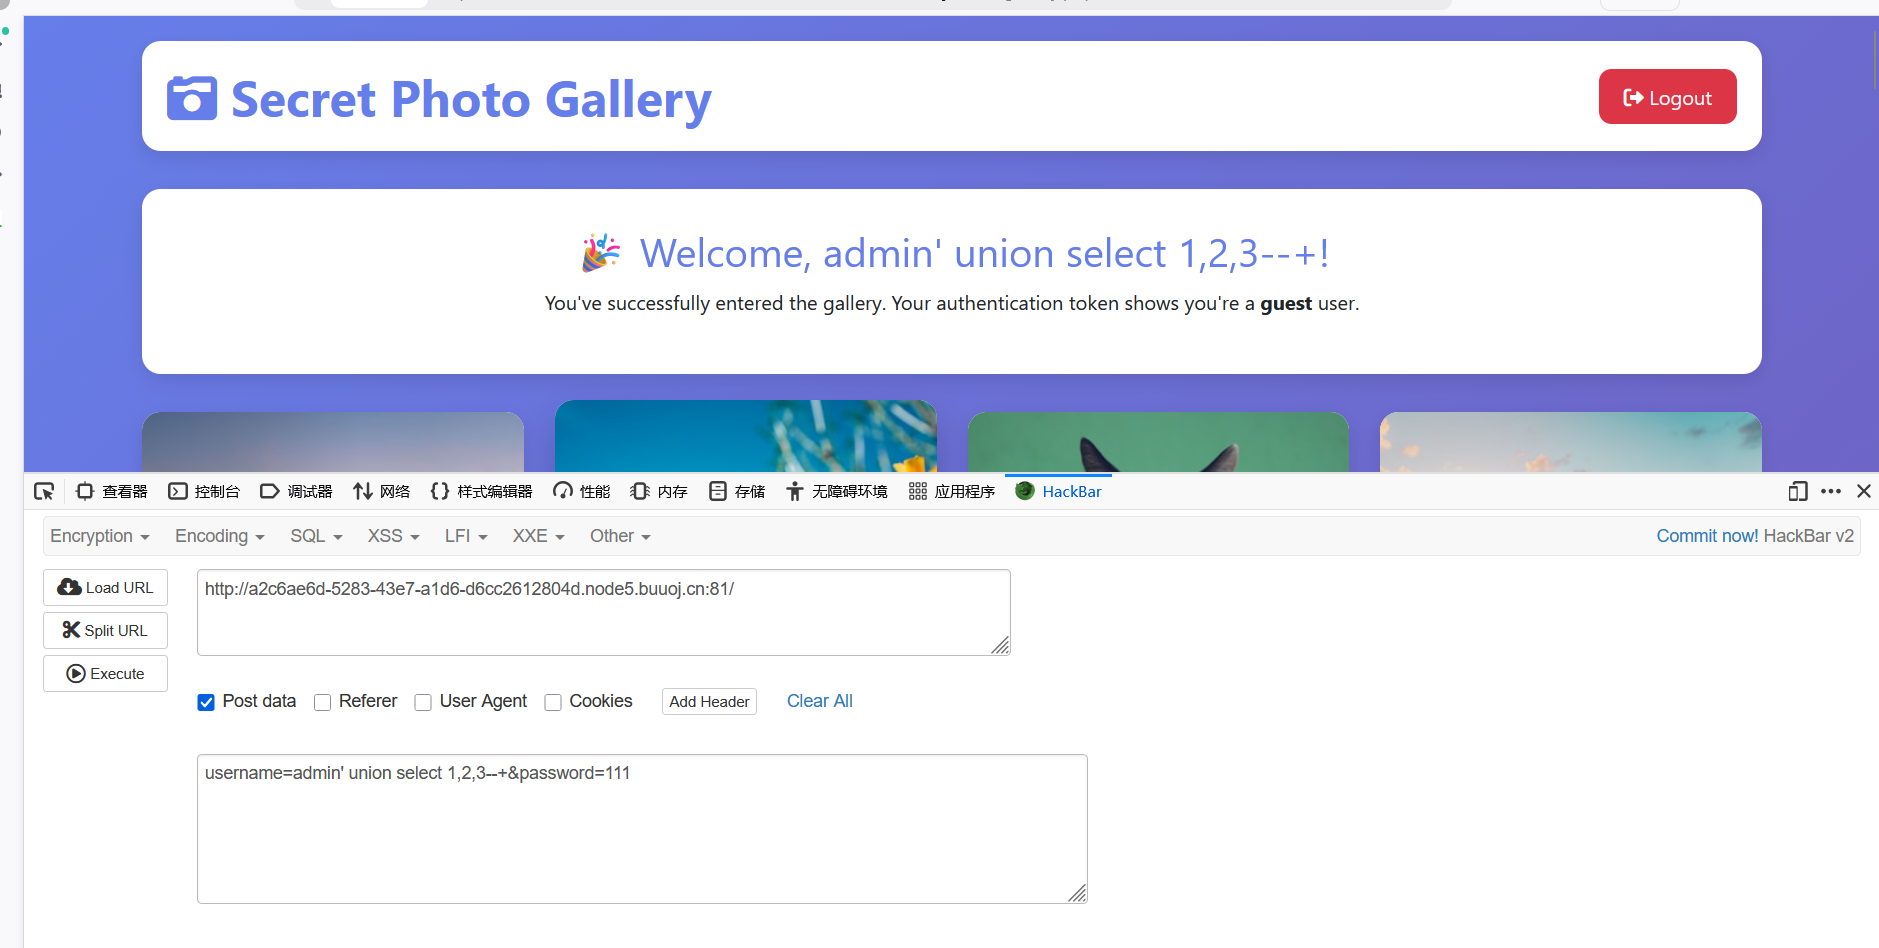
Task: Switch to the Debugger (调试器) tab
Action: (x=296, y=491)
